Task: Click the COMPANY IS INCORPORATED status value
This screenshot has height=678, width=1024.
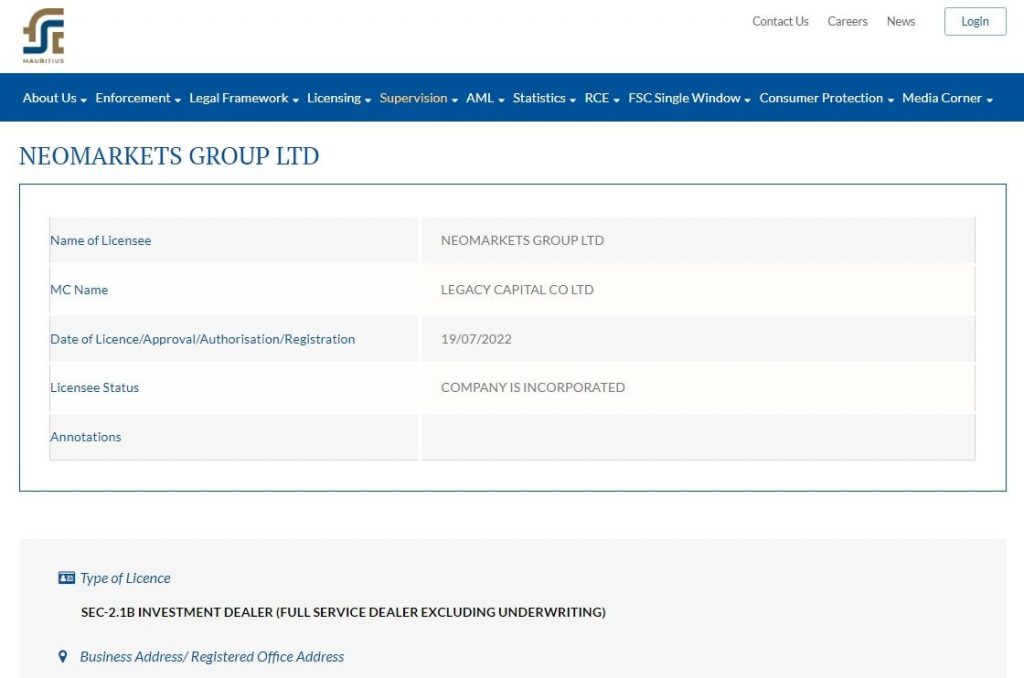Action: click(x=533, y=387)
